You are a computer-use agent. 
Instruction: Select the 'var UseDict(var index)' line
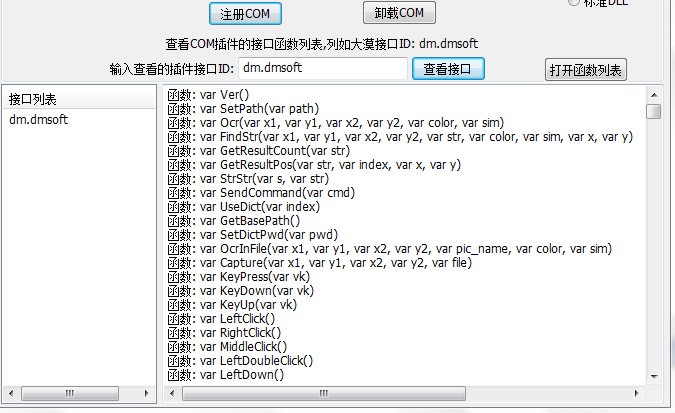[x=244, y=207]
